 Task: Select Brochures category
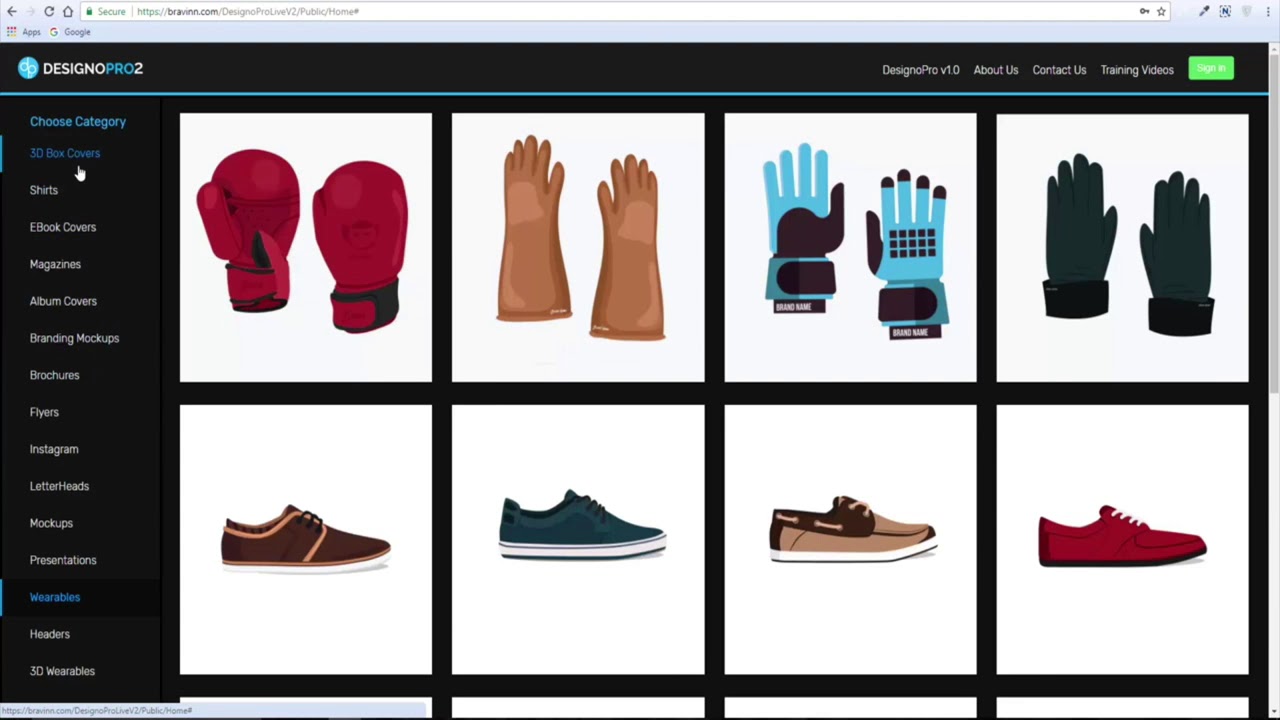(x=54, y=375)
